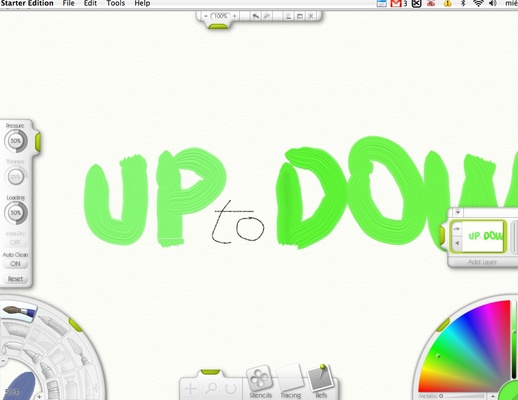Select the rotate canvas tool
This screenshot has width=518, height=400.
pyautogui.click(x=231, y=389)
